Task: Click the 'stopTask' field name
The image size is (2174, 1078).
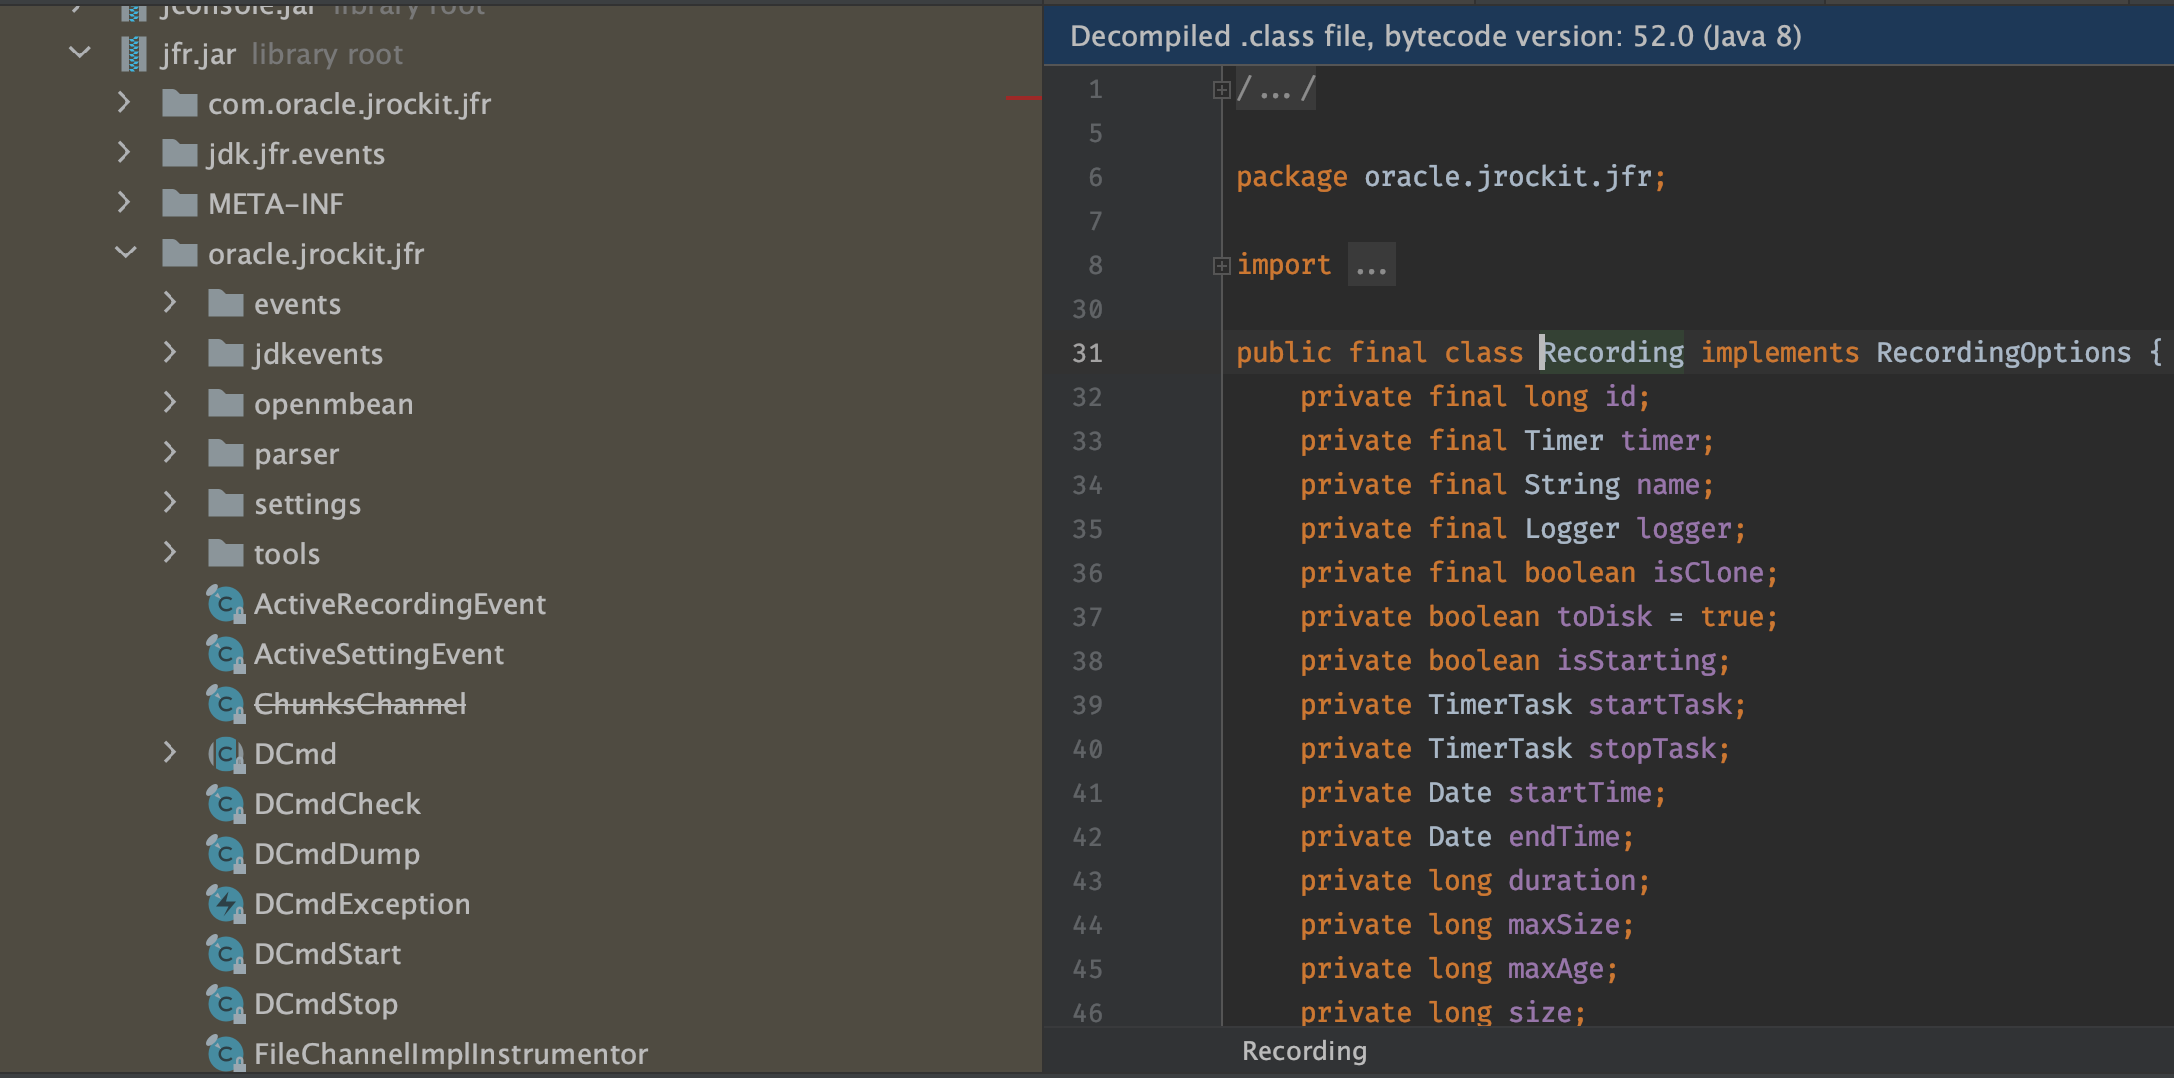Action: click(1652, 749)
